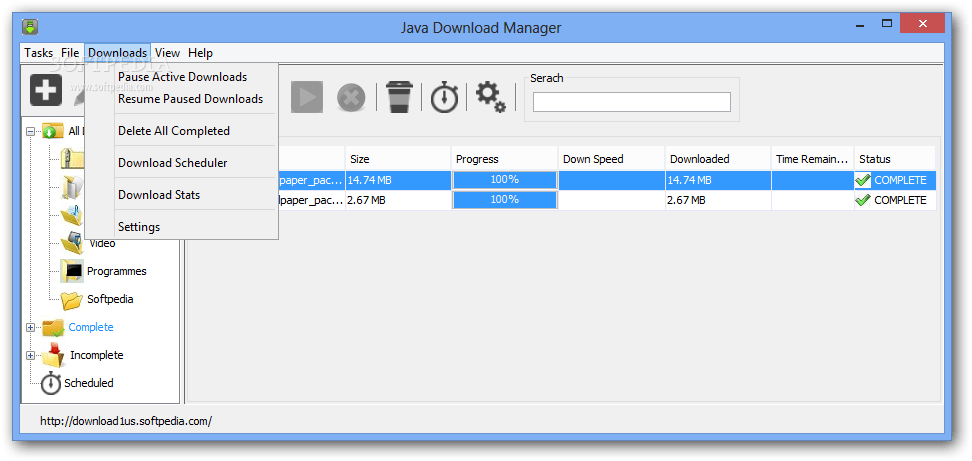Screen dimensions: 972x461
Task: Click the Softpedia folder icon
Action: (71, 299)
